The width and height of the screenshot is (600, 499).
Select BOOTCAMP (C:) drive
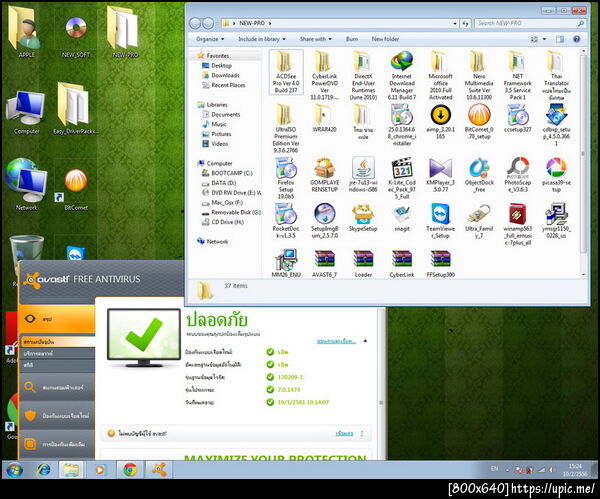(x=227, y=173)
